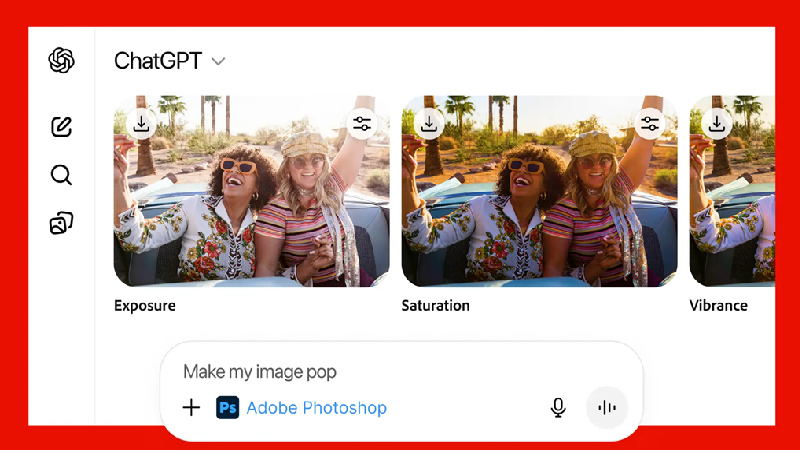This screenshot has width=800, height=450.
Task: Click the plus attach button
Action: click(191, 408)
